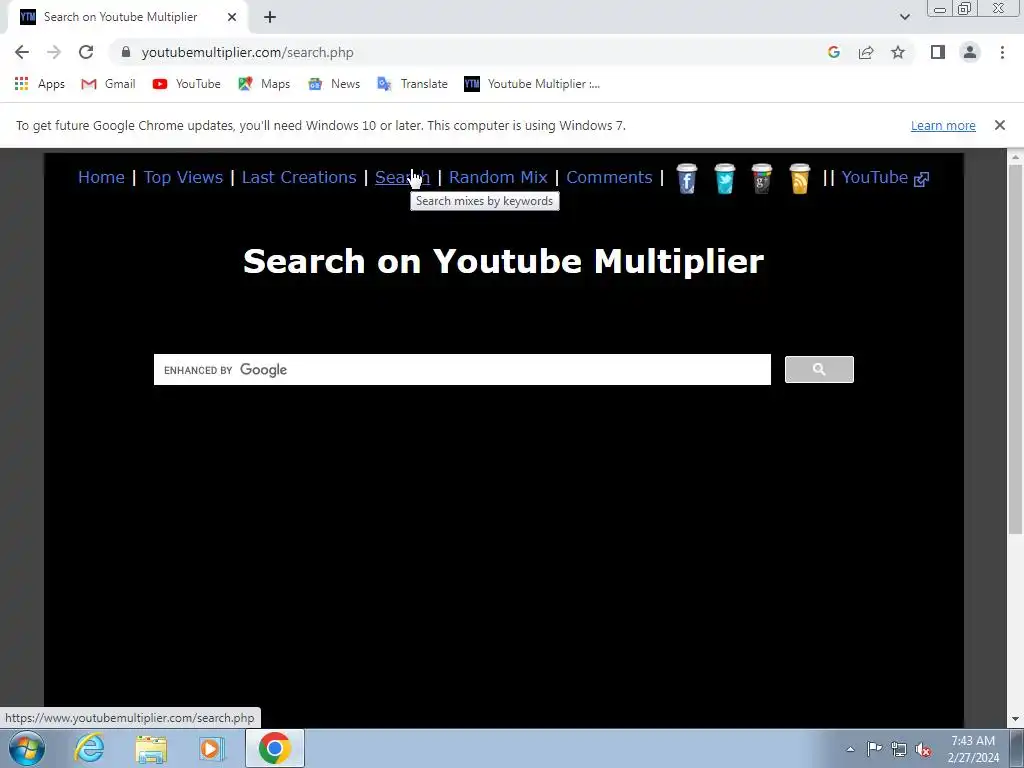Open a new tab
Viewport: 1024px width, 768px height.
[x=270, y=18]
